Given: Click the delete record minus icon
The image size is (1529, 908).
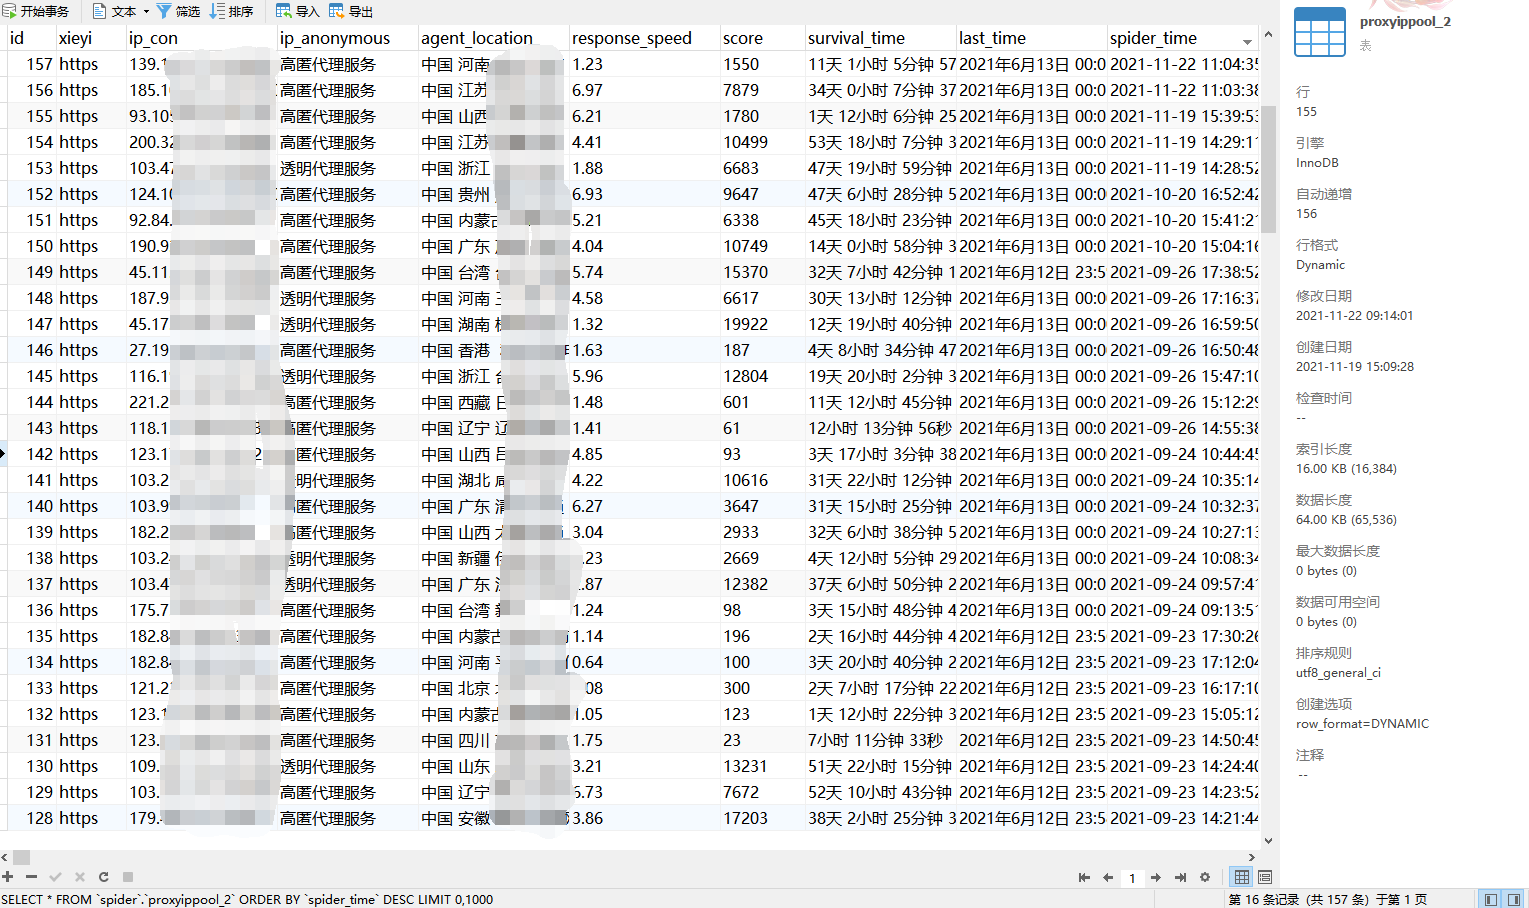Looking at the screenshot, I should click(31, 877).
